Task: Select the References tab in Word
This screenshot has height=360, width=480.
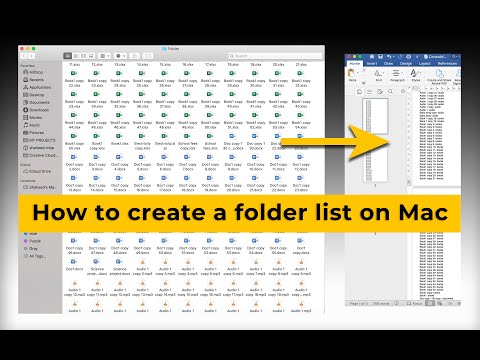Action: coord(447,63)
